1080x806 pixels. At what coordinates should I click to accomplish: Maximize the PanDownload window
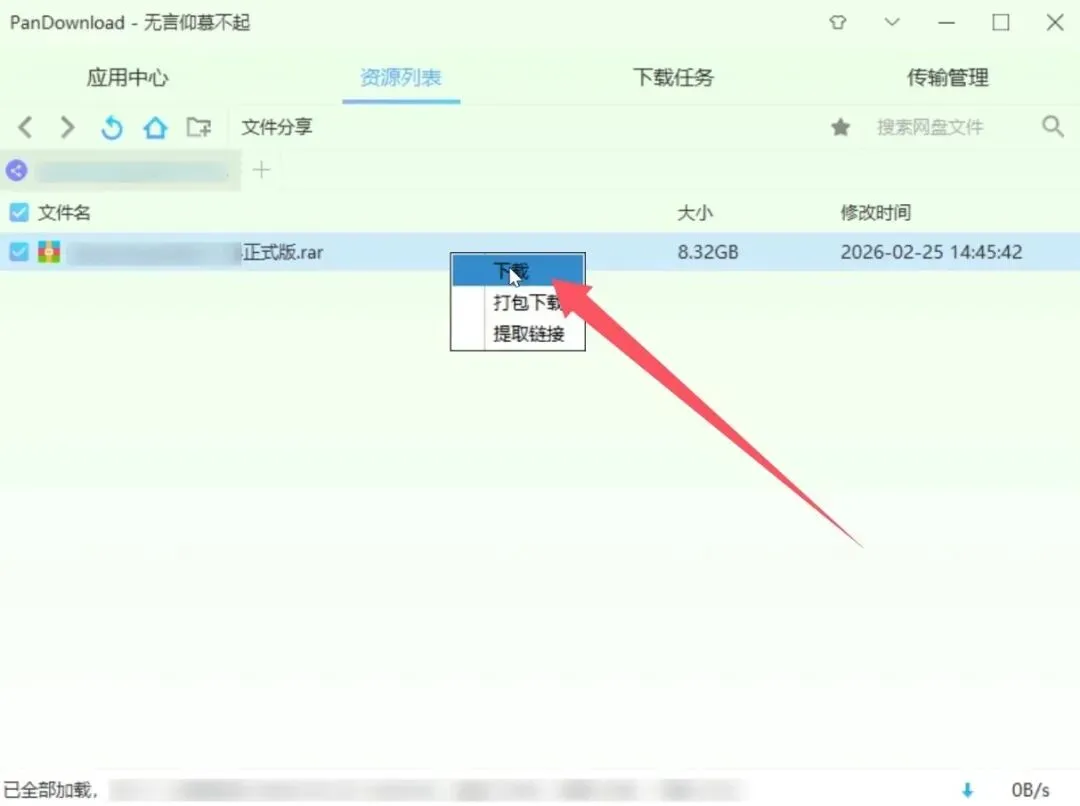(x=1001, y=23)
